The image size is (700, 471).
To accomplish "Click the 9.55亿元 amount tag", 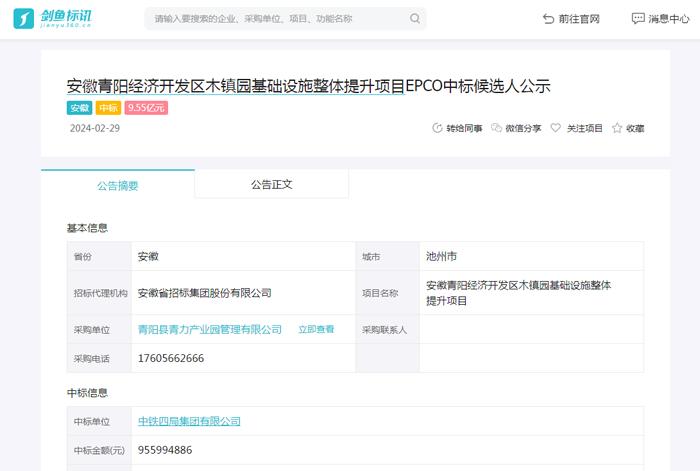I will coord(146,108).
